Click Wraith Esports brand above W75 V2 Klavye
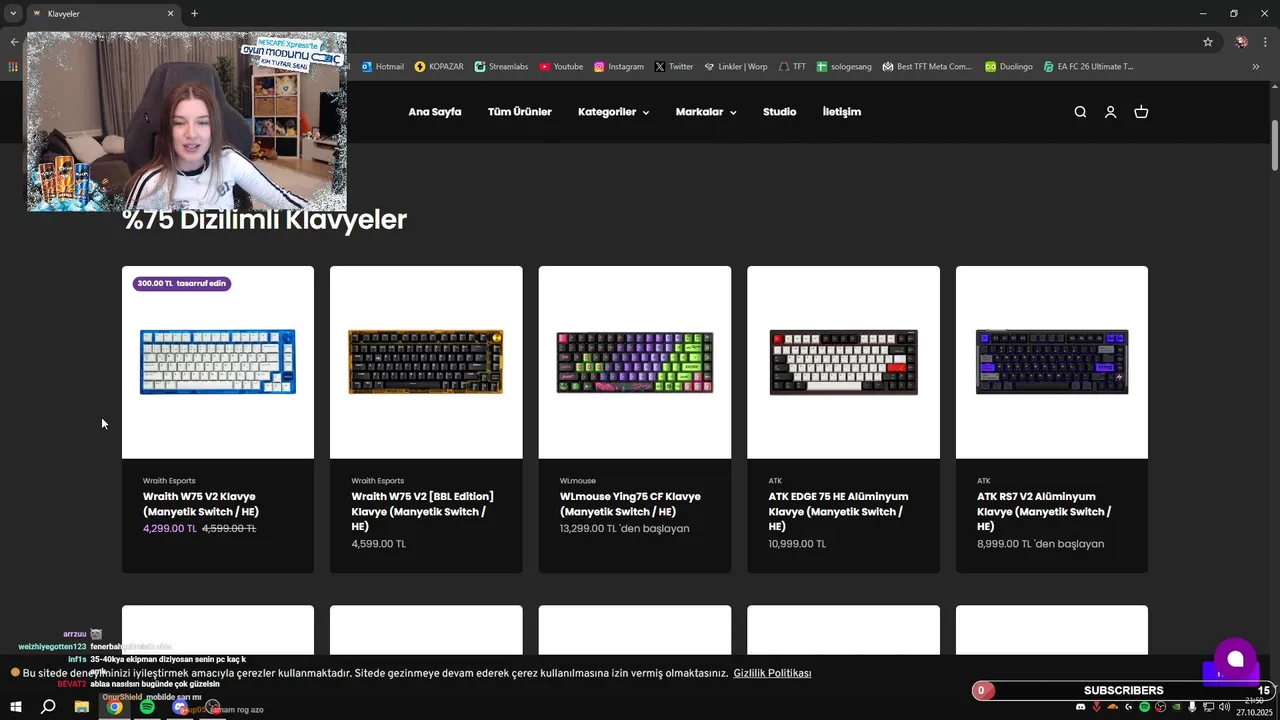Screen dimensions: 1280x720 (169, 481)
